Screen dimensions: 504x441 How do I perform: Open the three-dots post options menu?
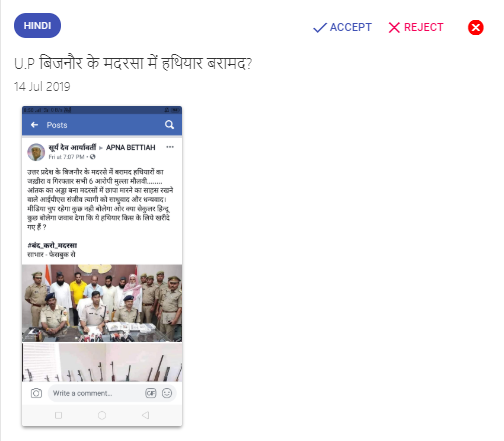point(170,147)
